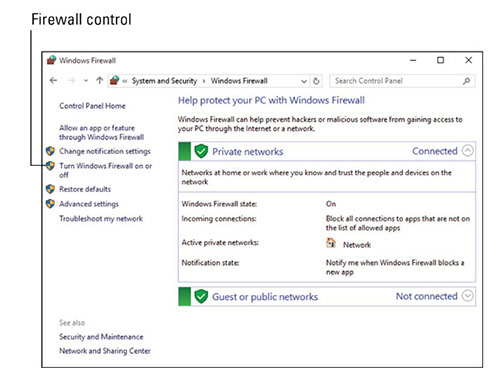Click Guest or public networks shield icon
Image resolution: width=500 pixels, height=389 pixels.
201,296
